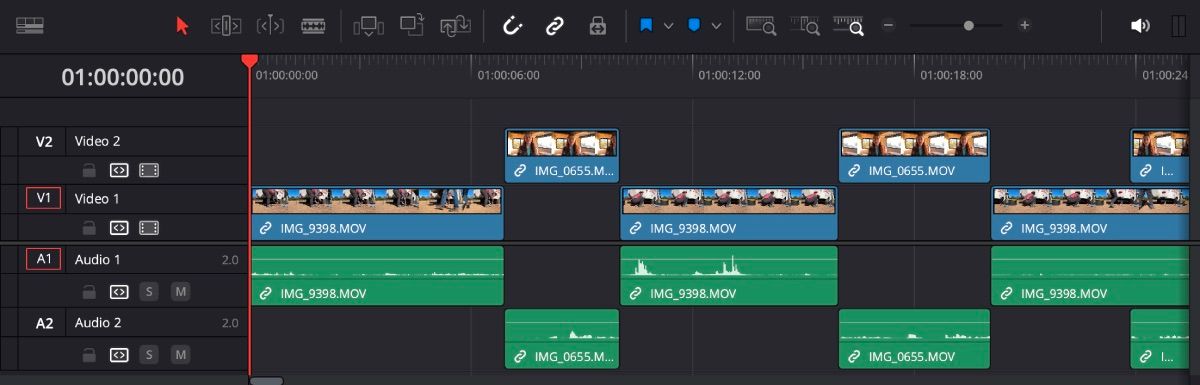The height and width of the screenshot is (385, 1200).
Task: Click the red playhead handle on ruler
Action: (x=249, y=62)
